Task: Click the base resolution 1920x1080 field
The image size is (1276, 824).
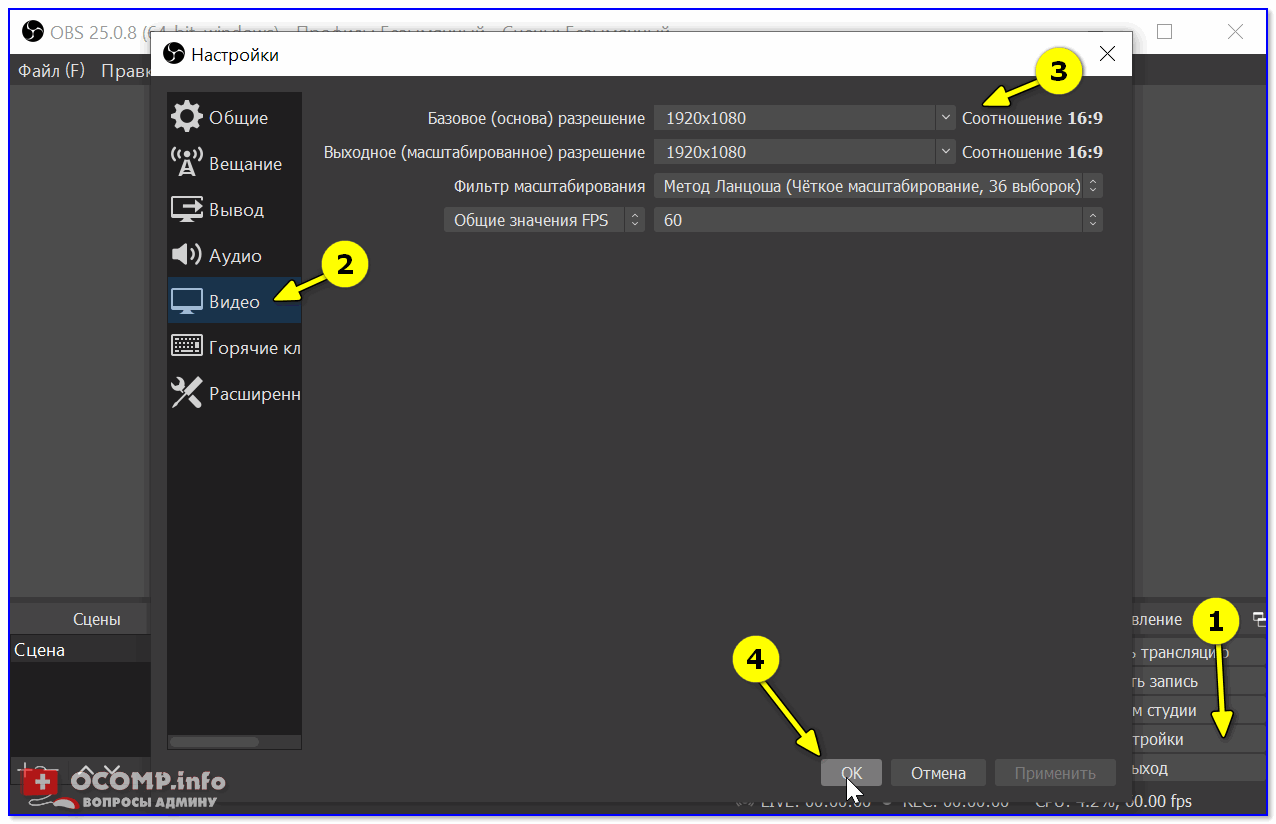Action: point(794,118)
